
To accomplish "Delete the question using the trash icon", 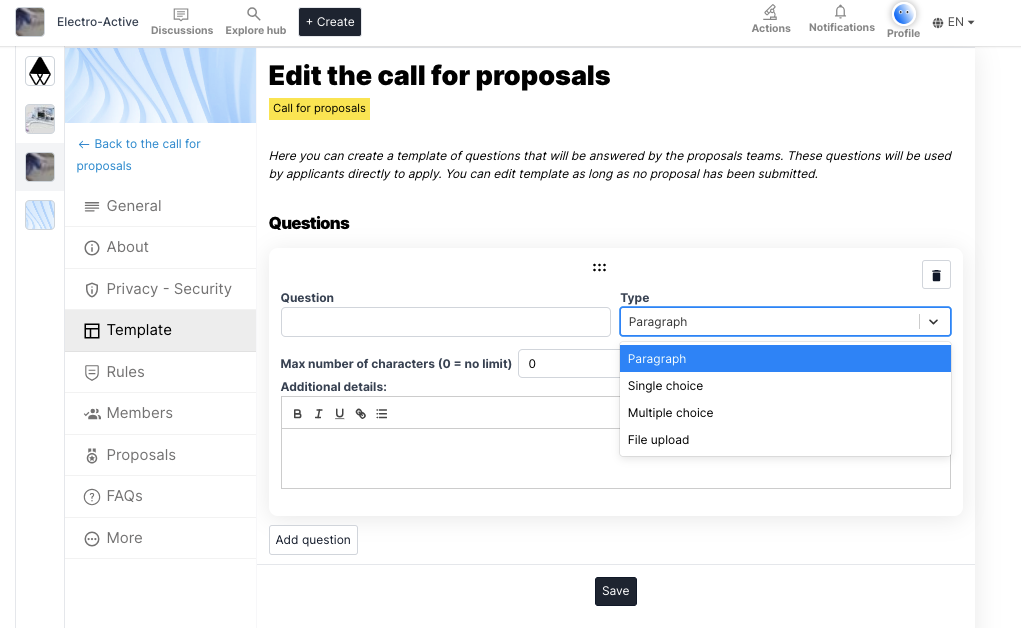I will [x=936, y=275].
